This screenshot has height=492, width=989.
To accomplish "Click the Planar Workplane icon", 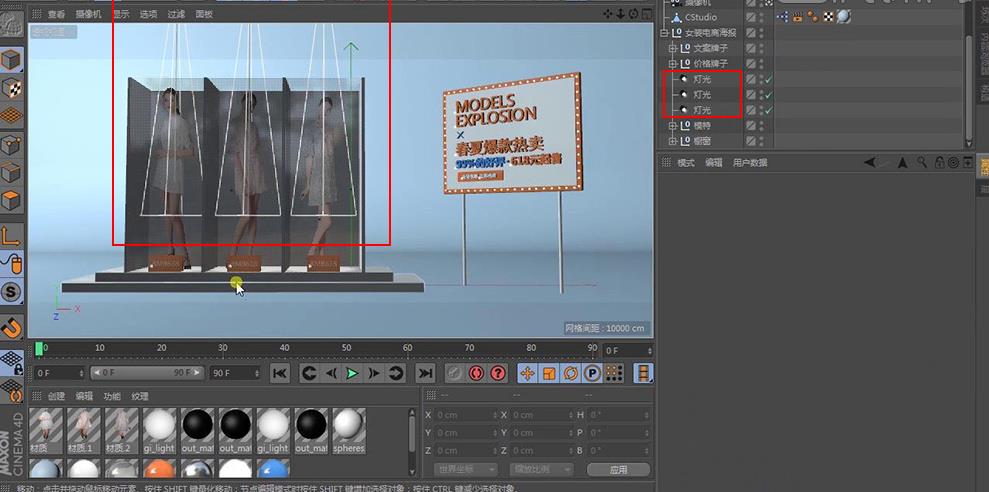I will 11,390.
